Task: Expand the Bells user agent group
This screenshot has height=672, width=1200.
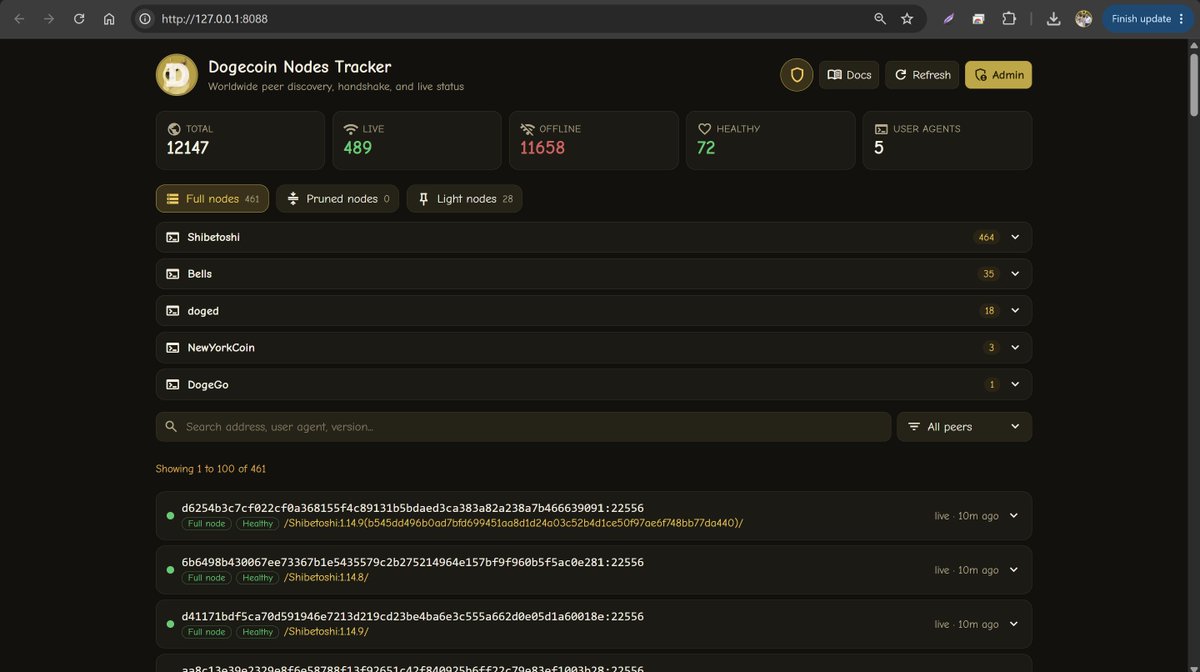Action: (593, 274)
